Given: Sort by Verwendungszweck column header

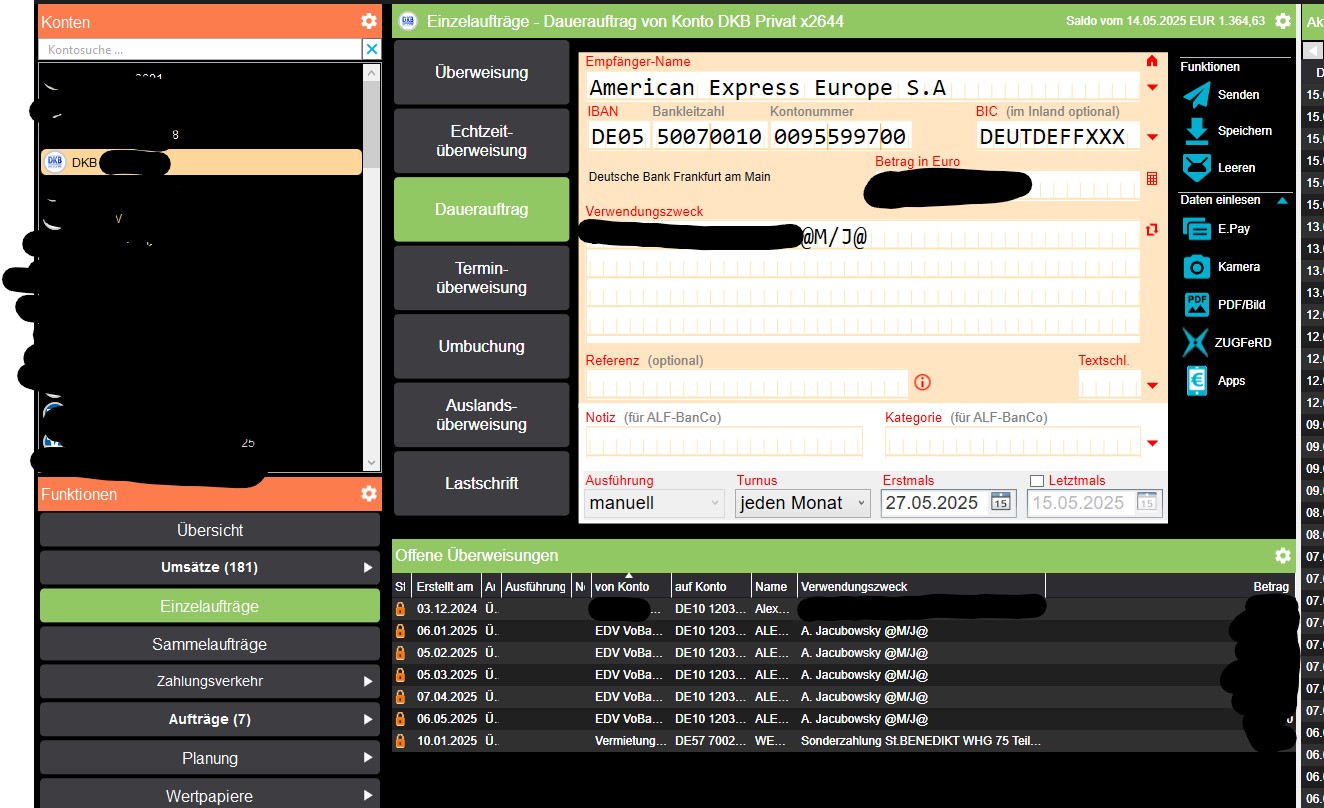Looking at the screenshot, I should pos(921,586).
